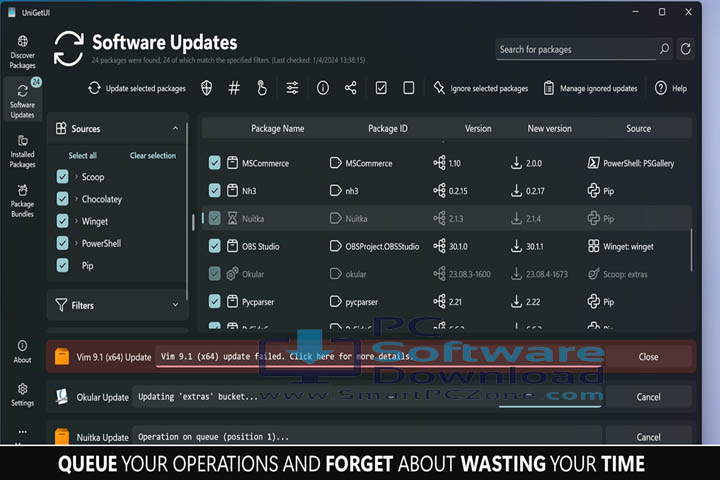The image size is (720, 480).
Task: Open the more options ellipsis in sidebar
Action: point(22,432)
